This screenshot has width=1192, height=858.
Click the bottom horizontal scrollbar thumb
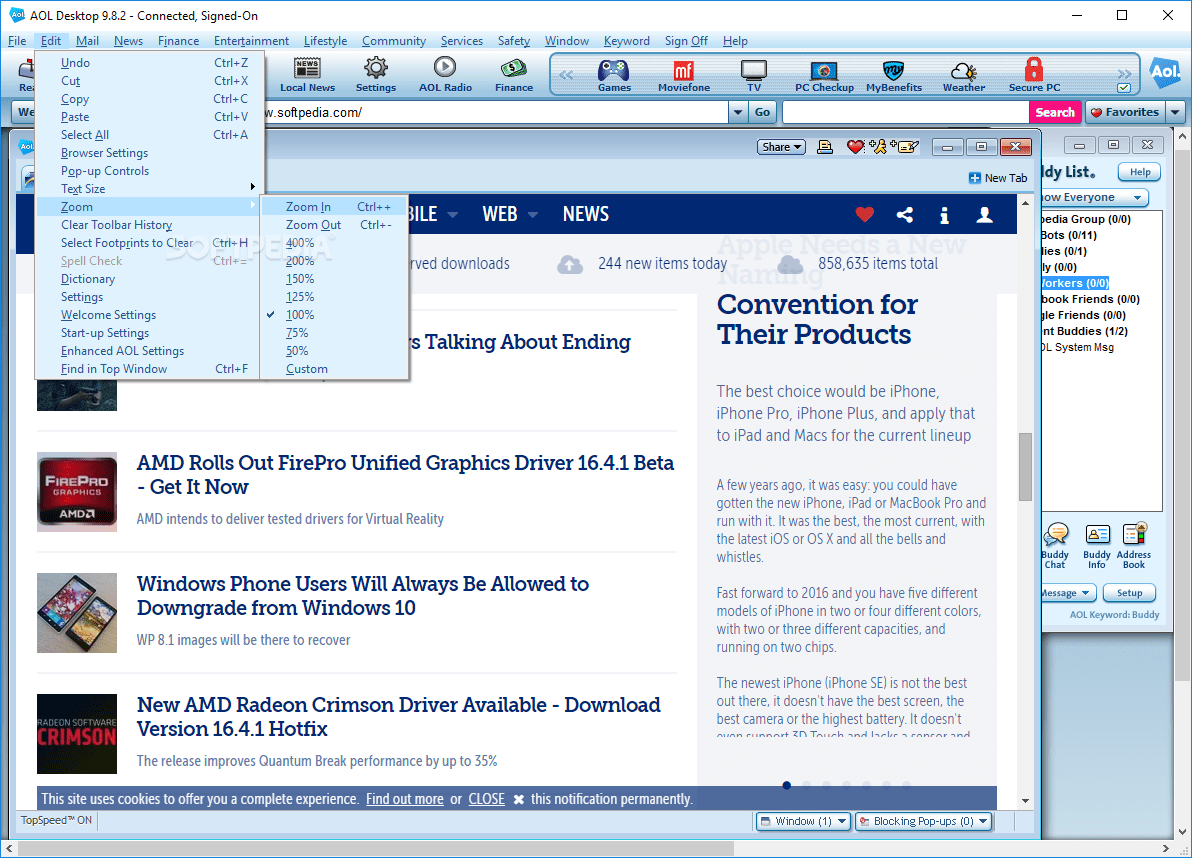(376, 848)
